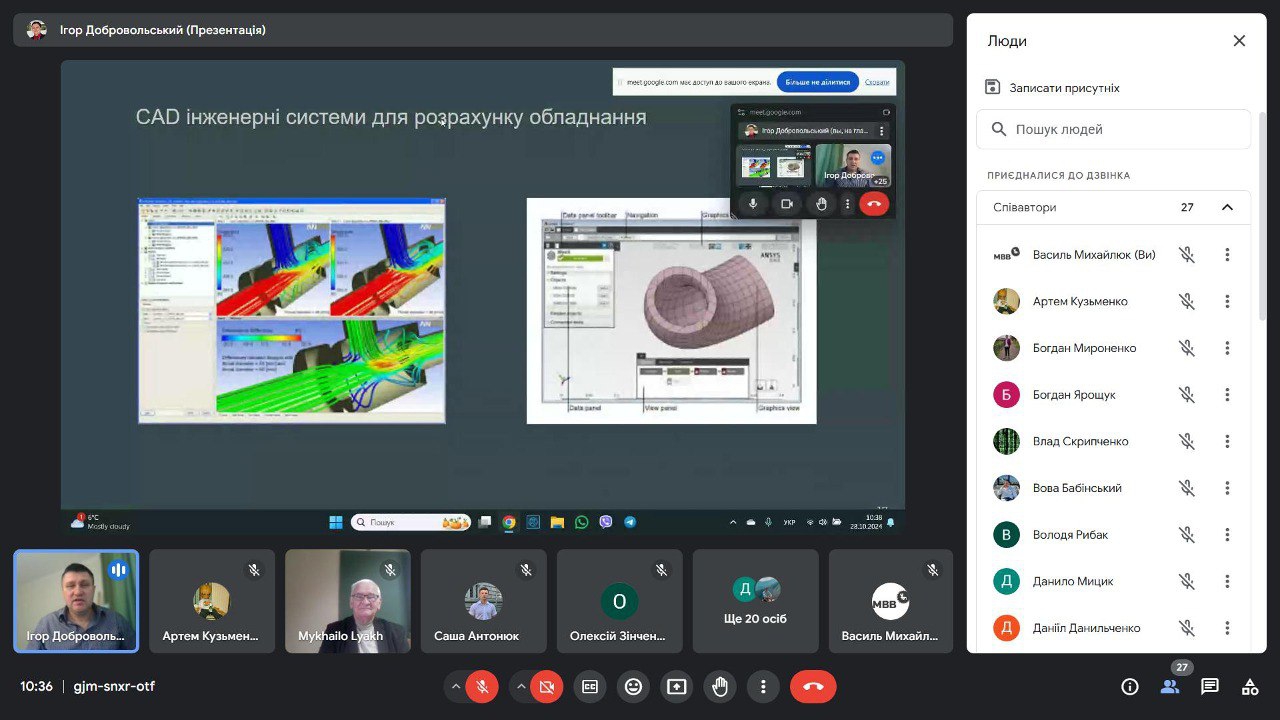Screen dimensions: 1280x720
Task: Open options menu for Артем Кузьменко
Action: point(1227,302)
